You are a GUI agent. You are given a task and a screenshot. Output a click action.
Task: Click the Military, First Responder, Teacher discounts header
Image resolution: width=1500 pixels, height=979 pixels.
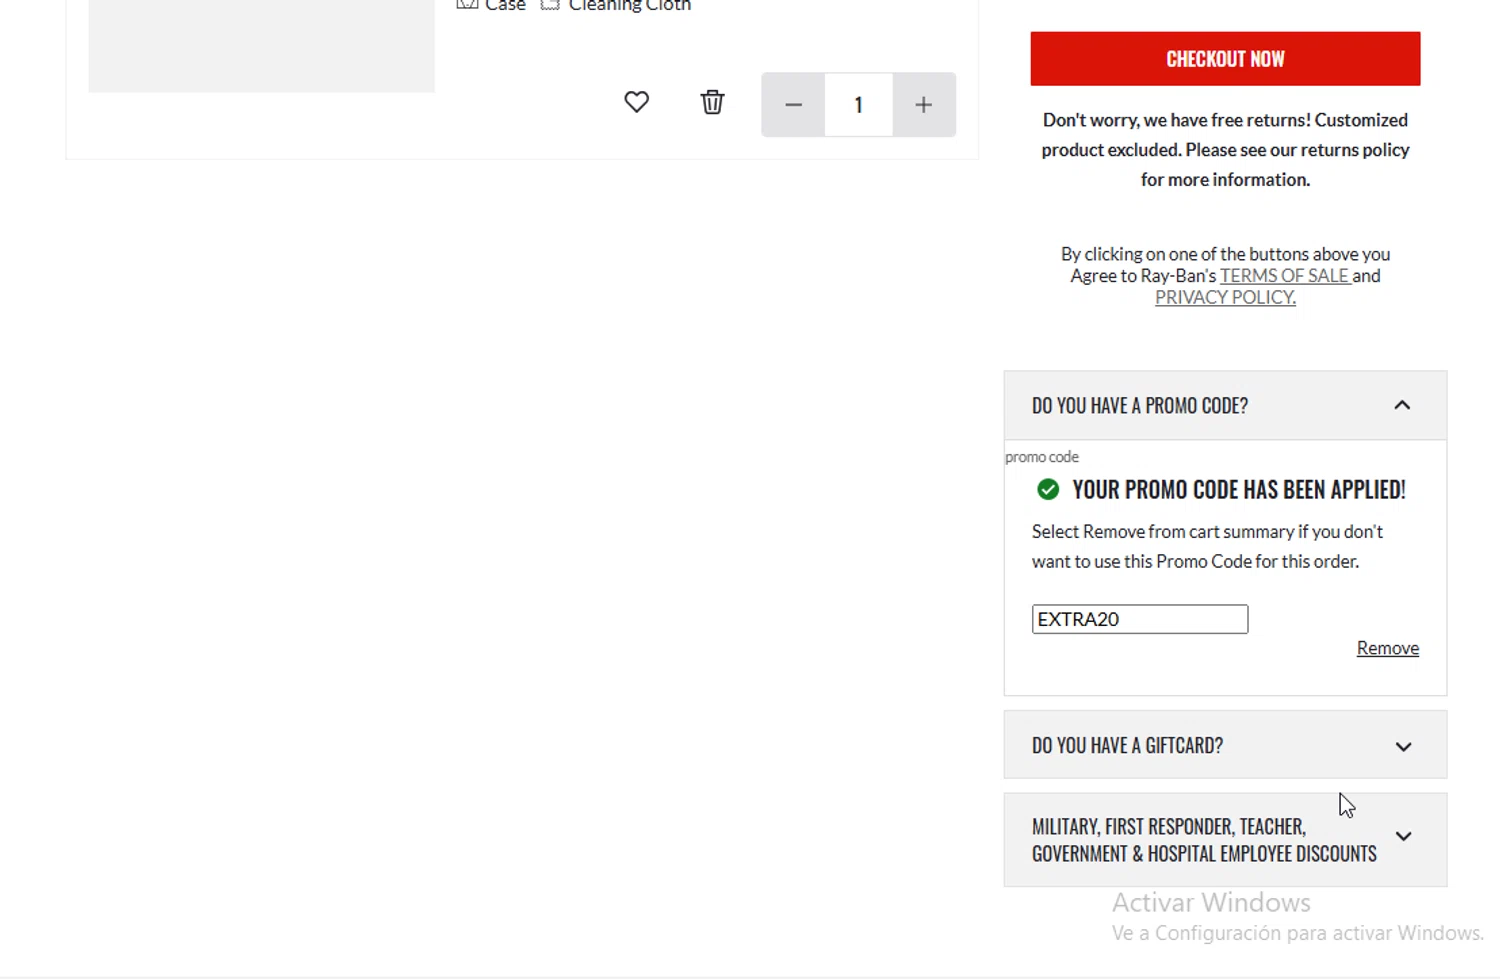coord(1225,840)
